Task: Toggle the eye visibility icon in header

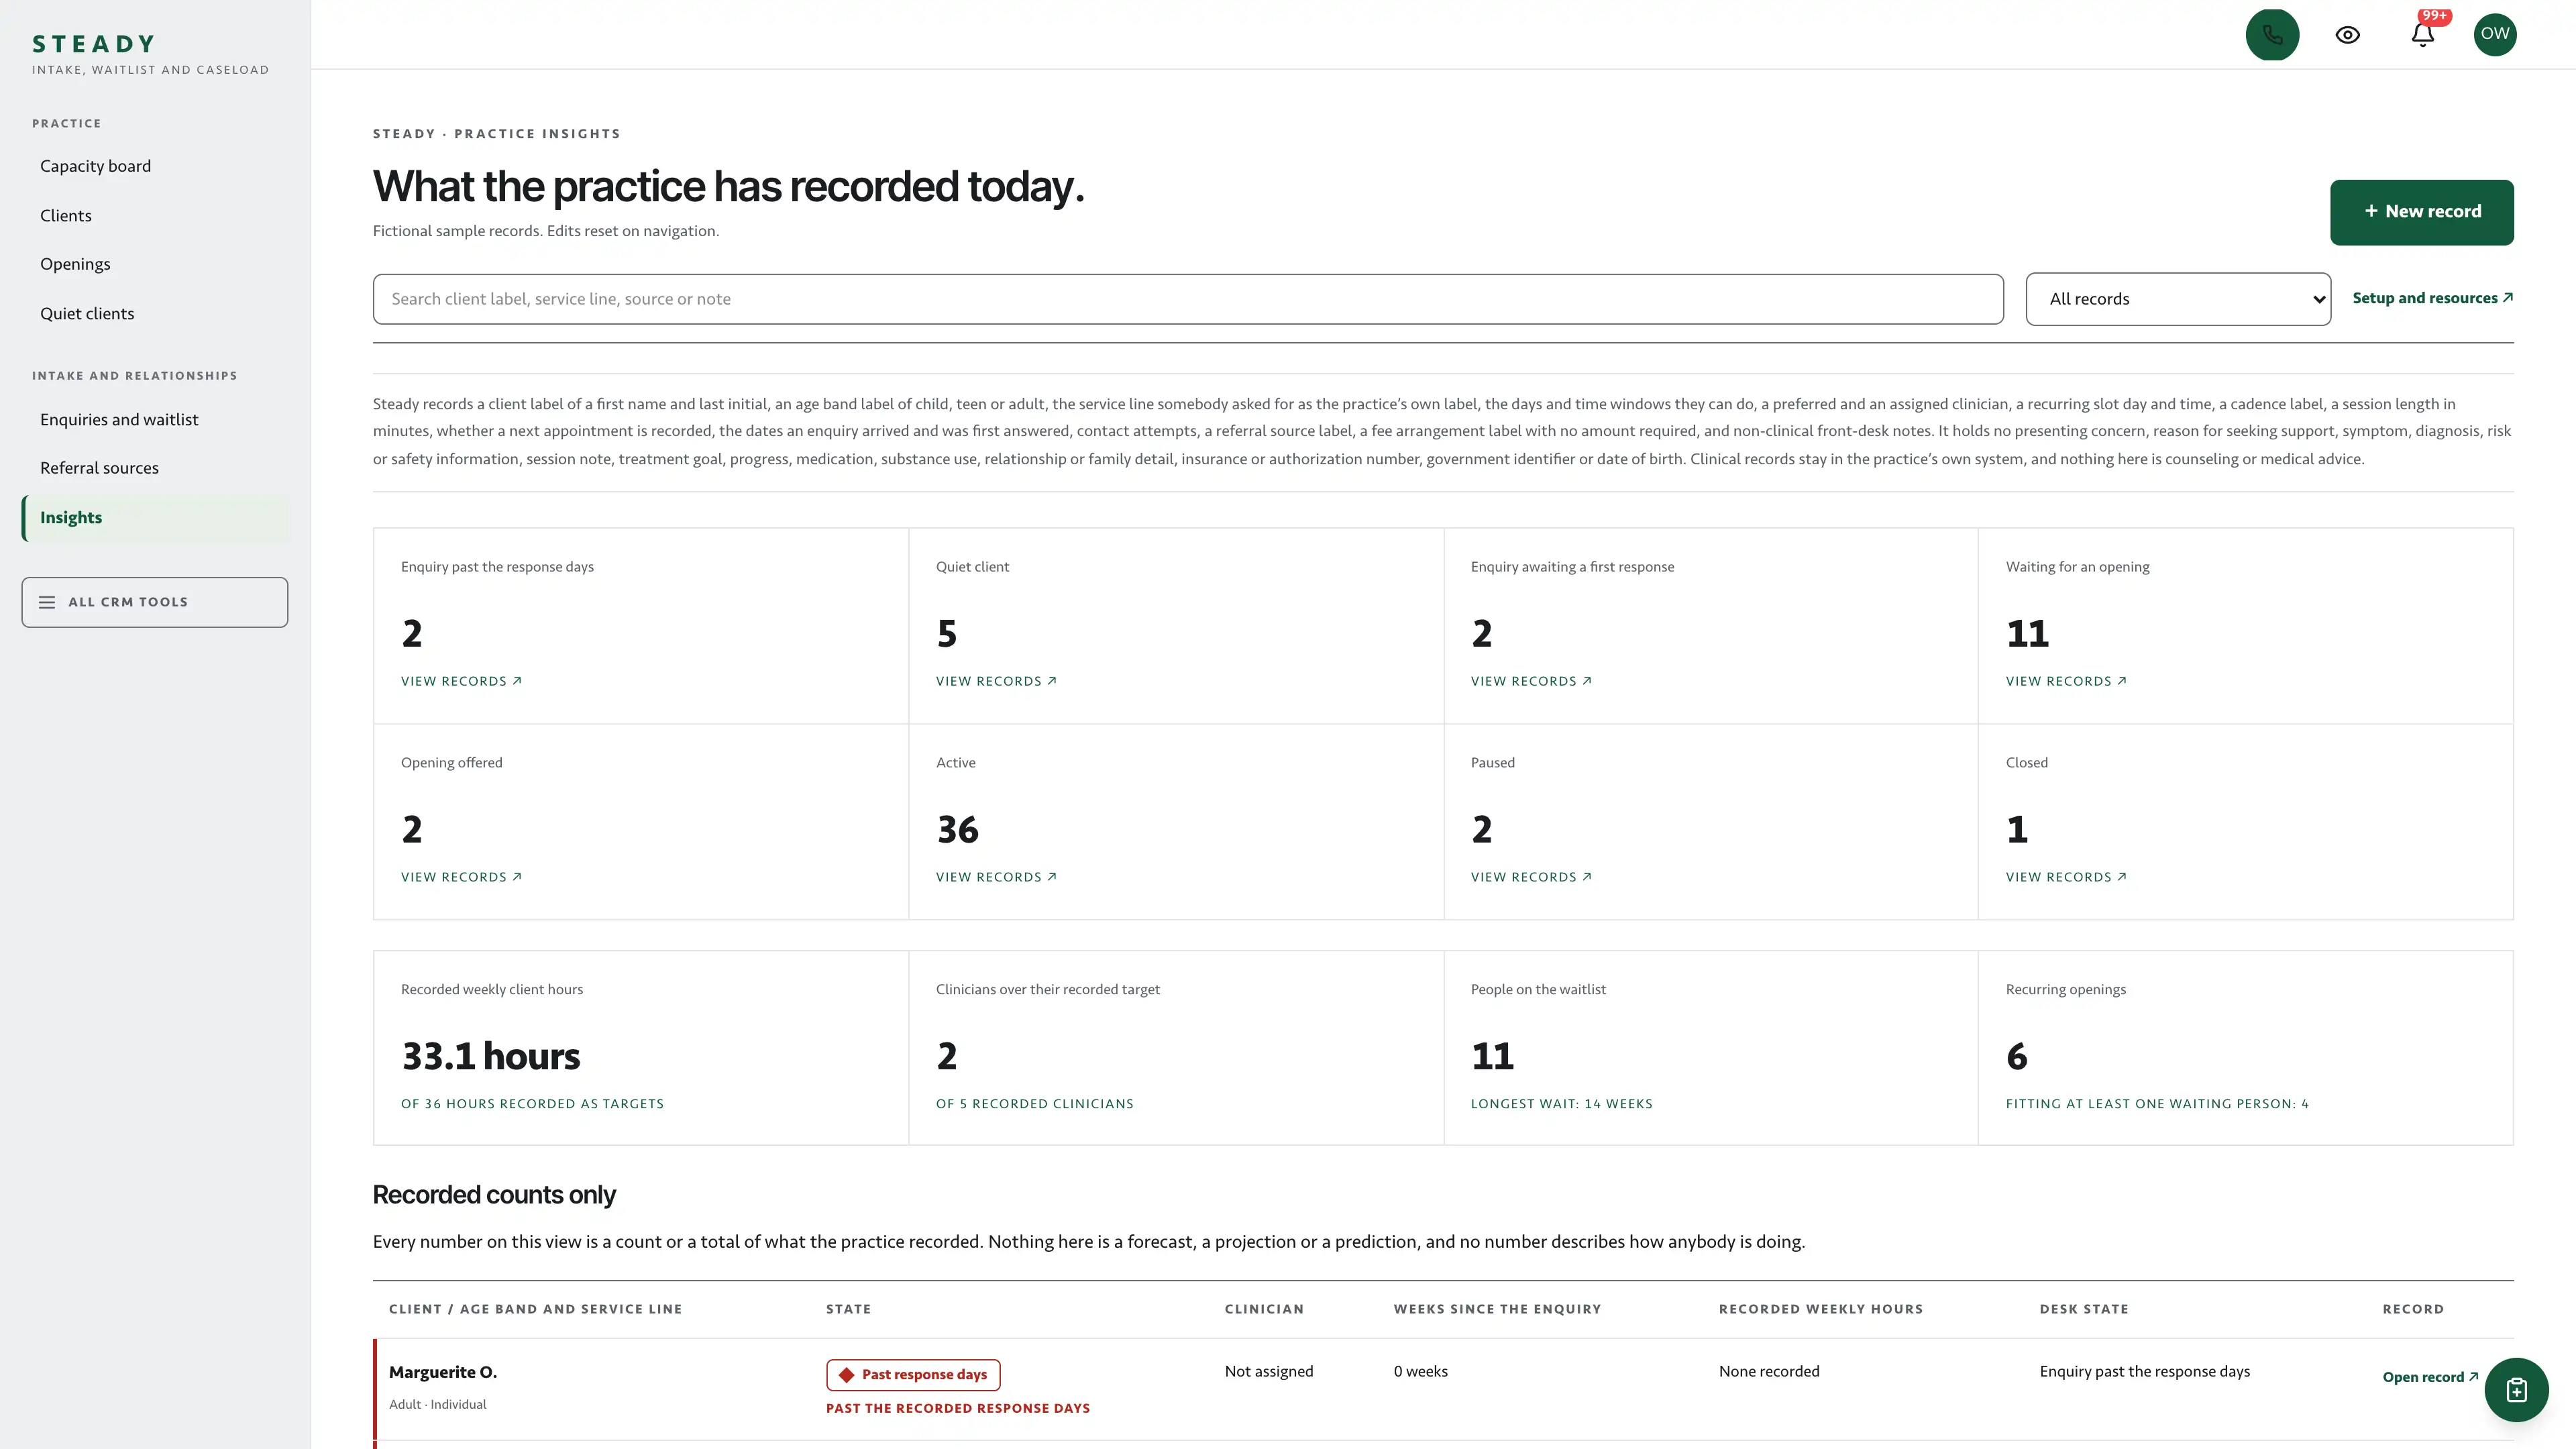Action: [x=2347, y=35]
